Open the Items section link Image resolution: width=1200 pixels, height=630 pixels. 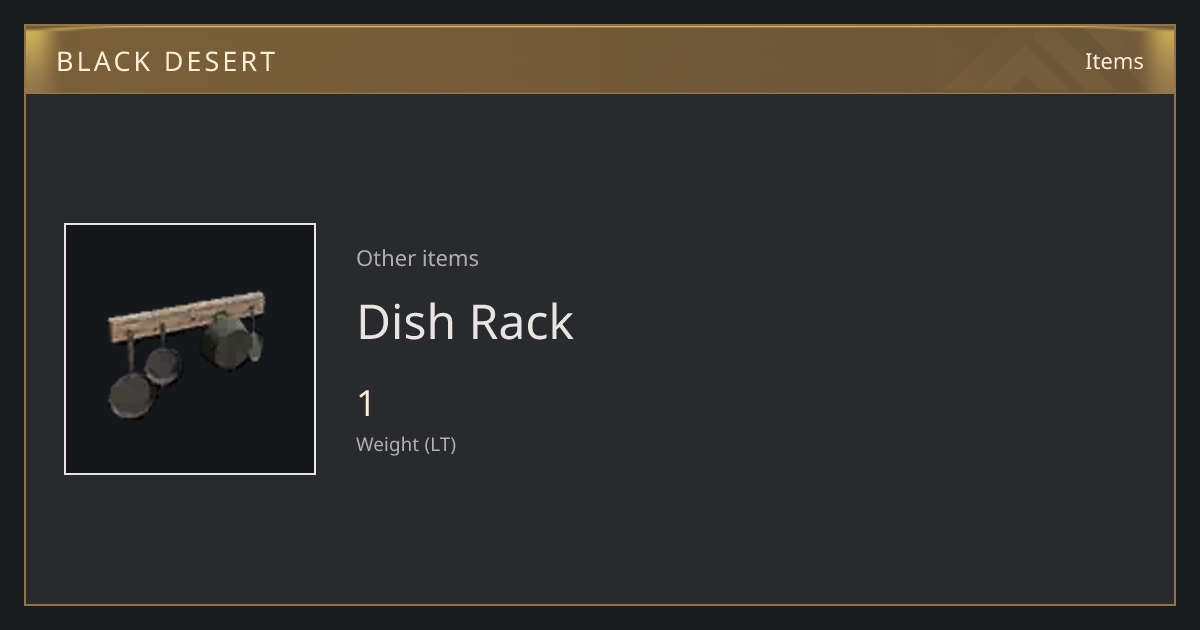(1114, 61)
